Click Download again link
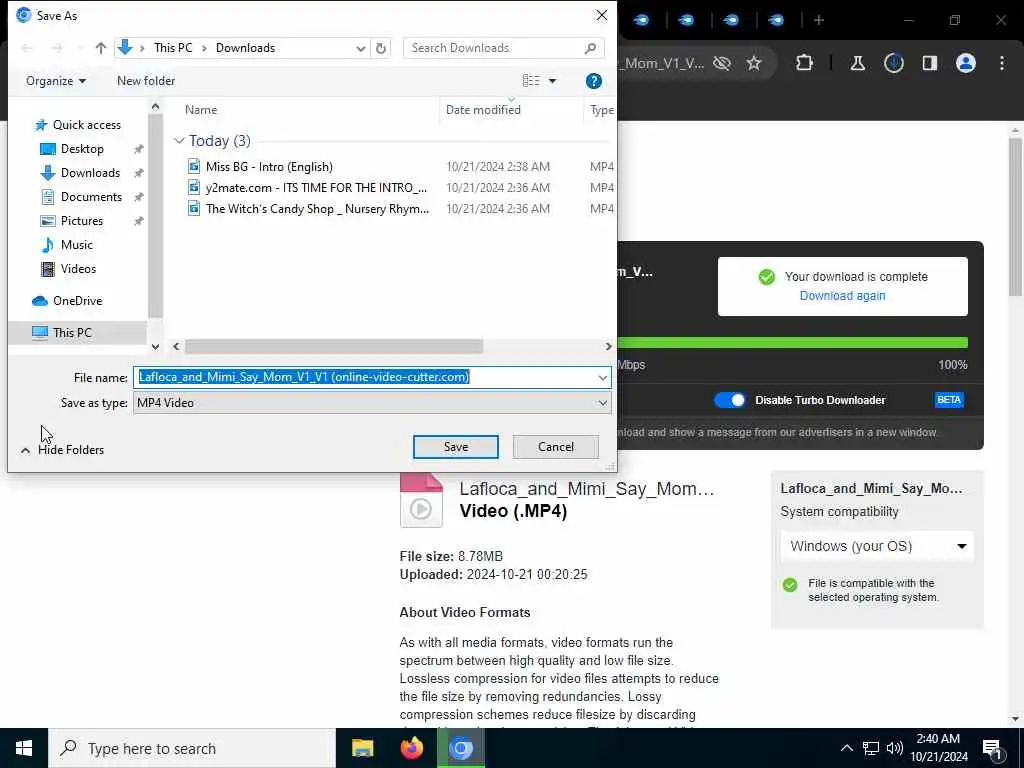 coord(842,296)
